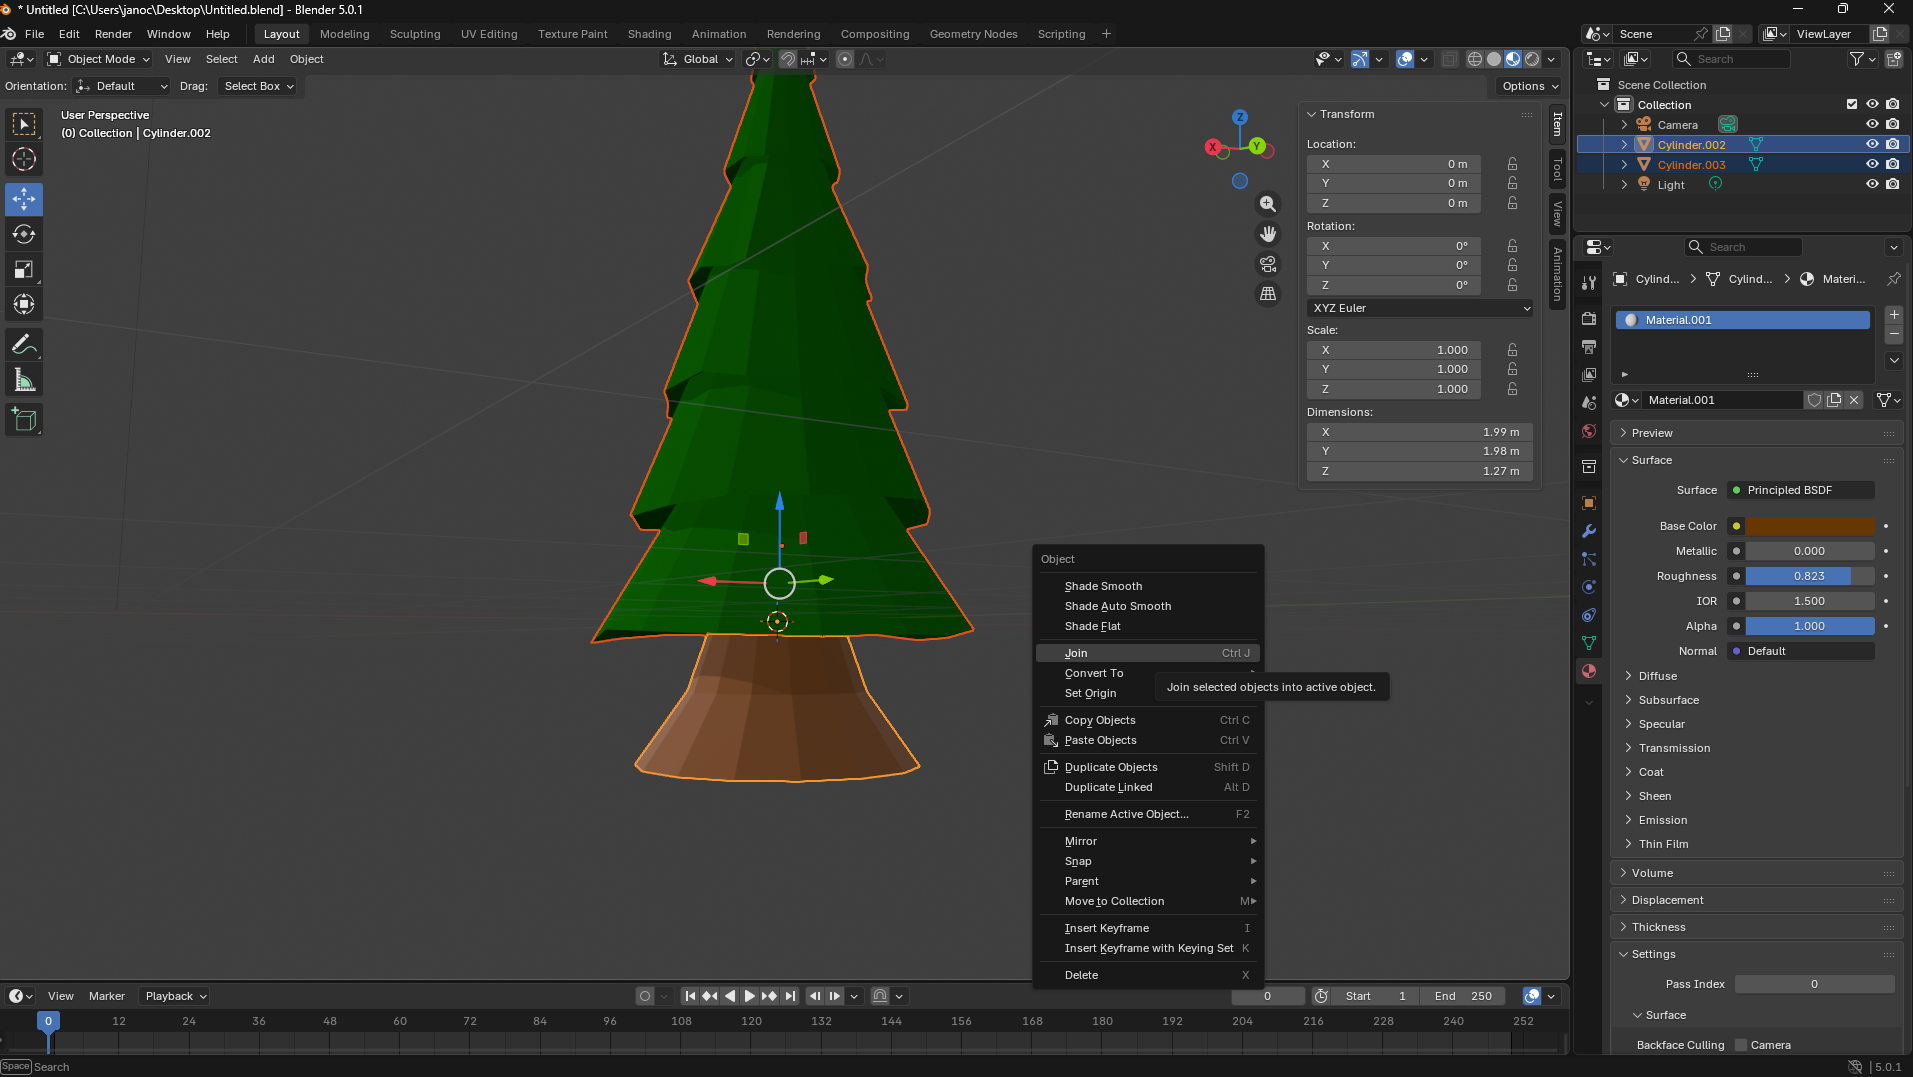Select the Measure tool

[24, 381]
